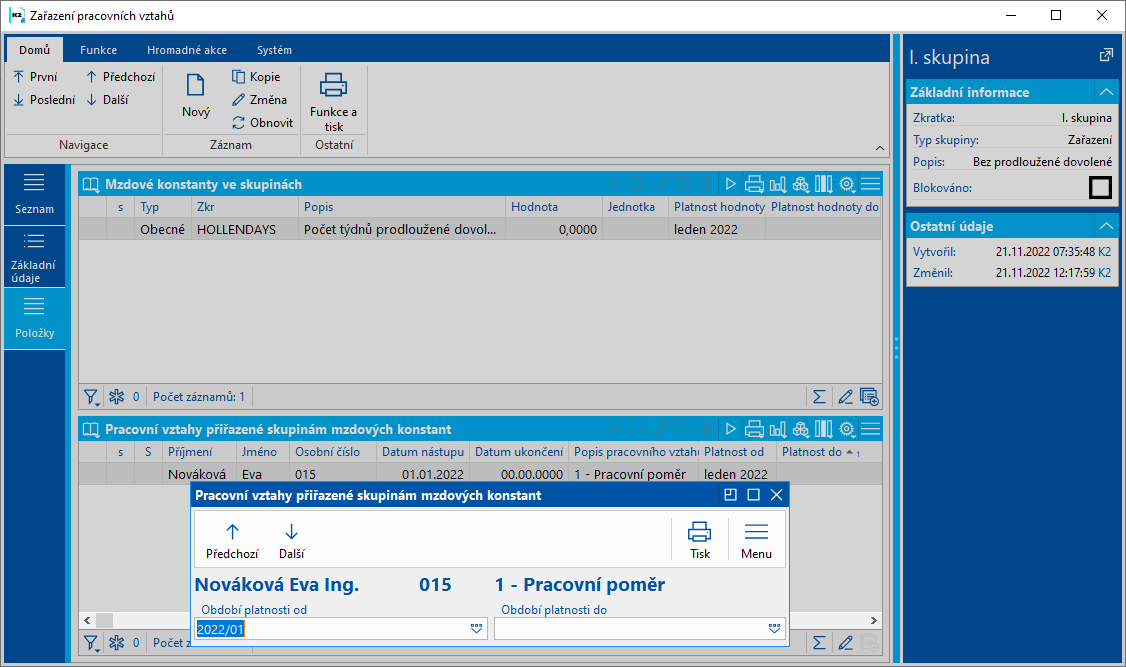Open the Systém tab
Viewport: 1126px width, 667px height.
pos(274,50)
